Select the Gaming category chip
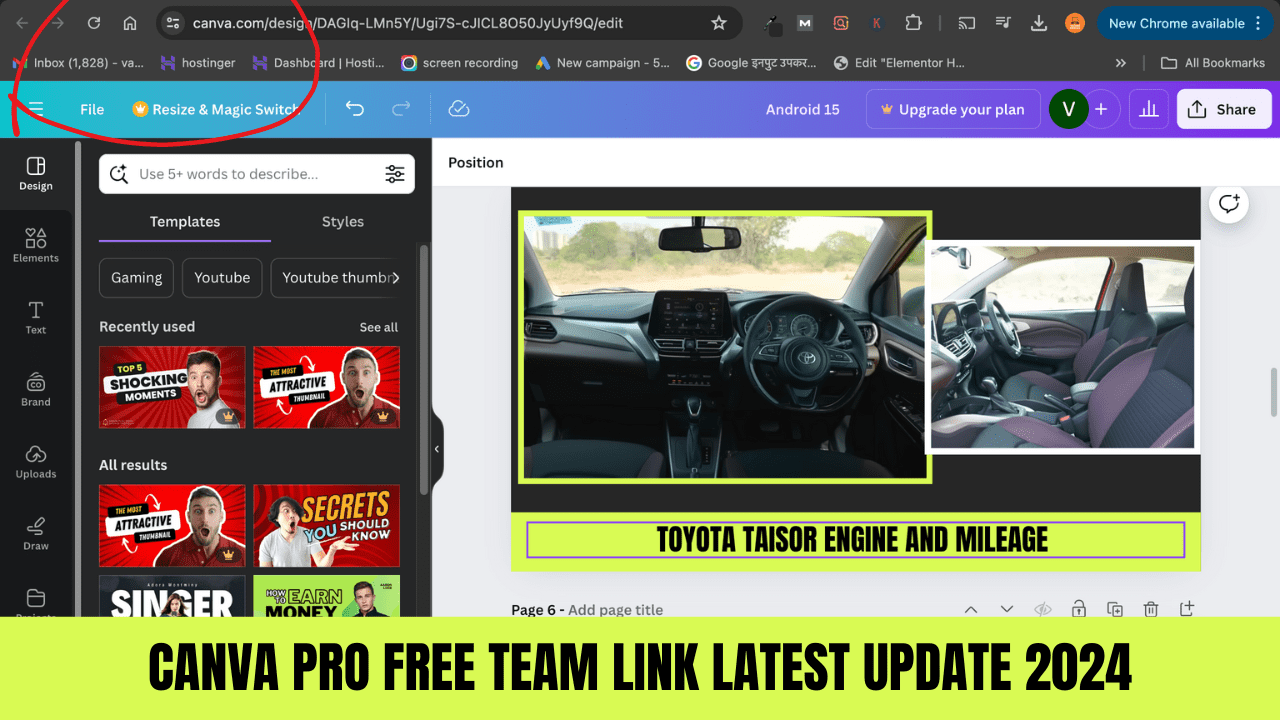1280x720 pixels. 136,278
